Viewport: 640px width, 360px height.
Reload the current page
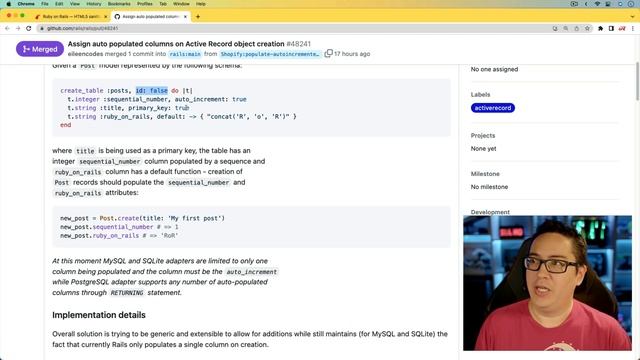29,28
